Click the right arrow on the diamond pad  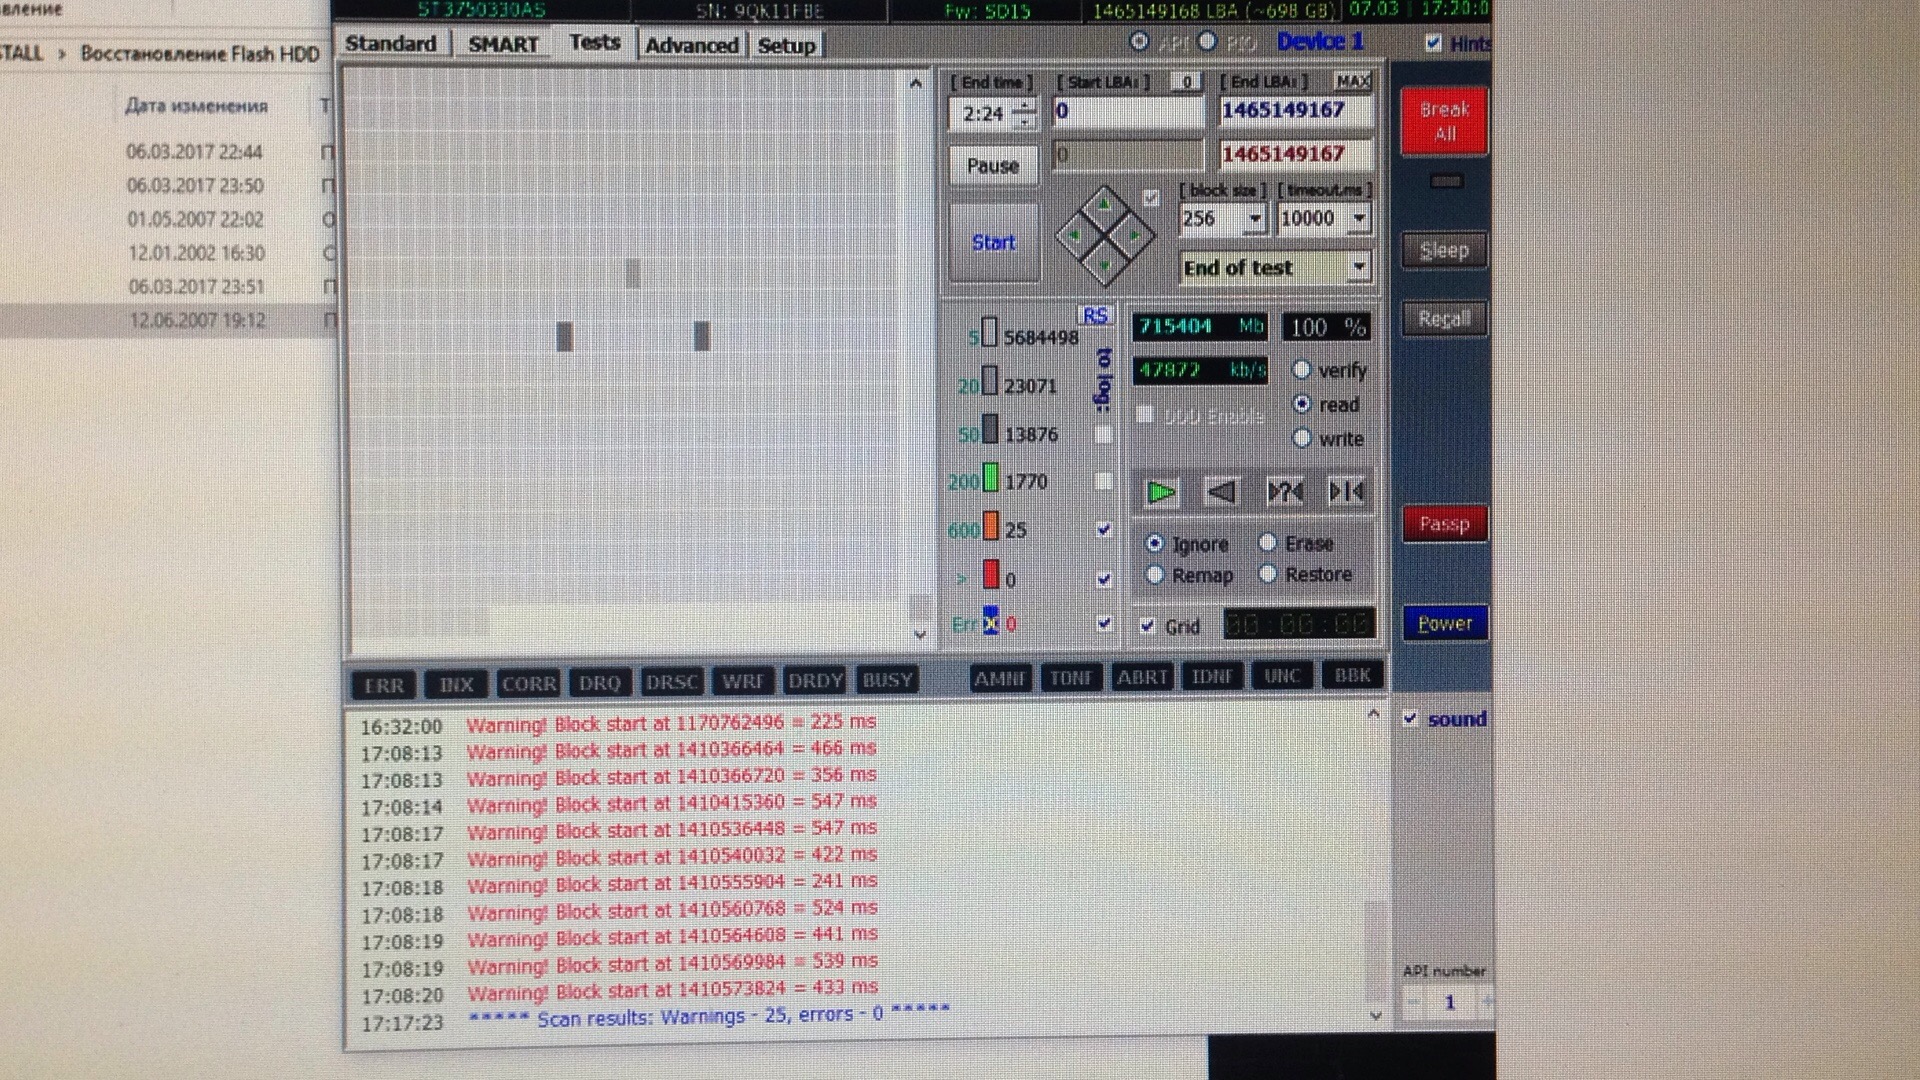pos(1136,236)
